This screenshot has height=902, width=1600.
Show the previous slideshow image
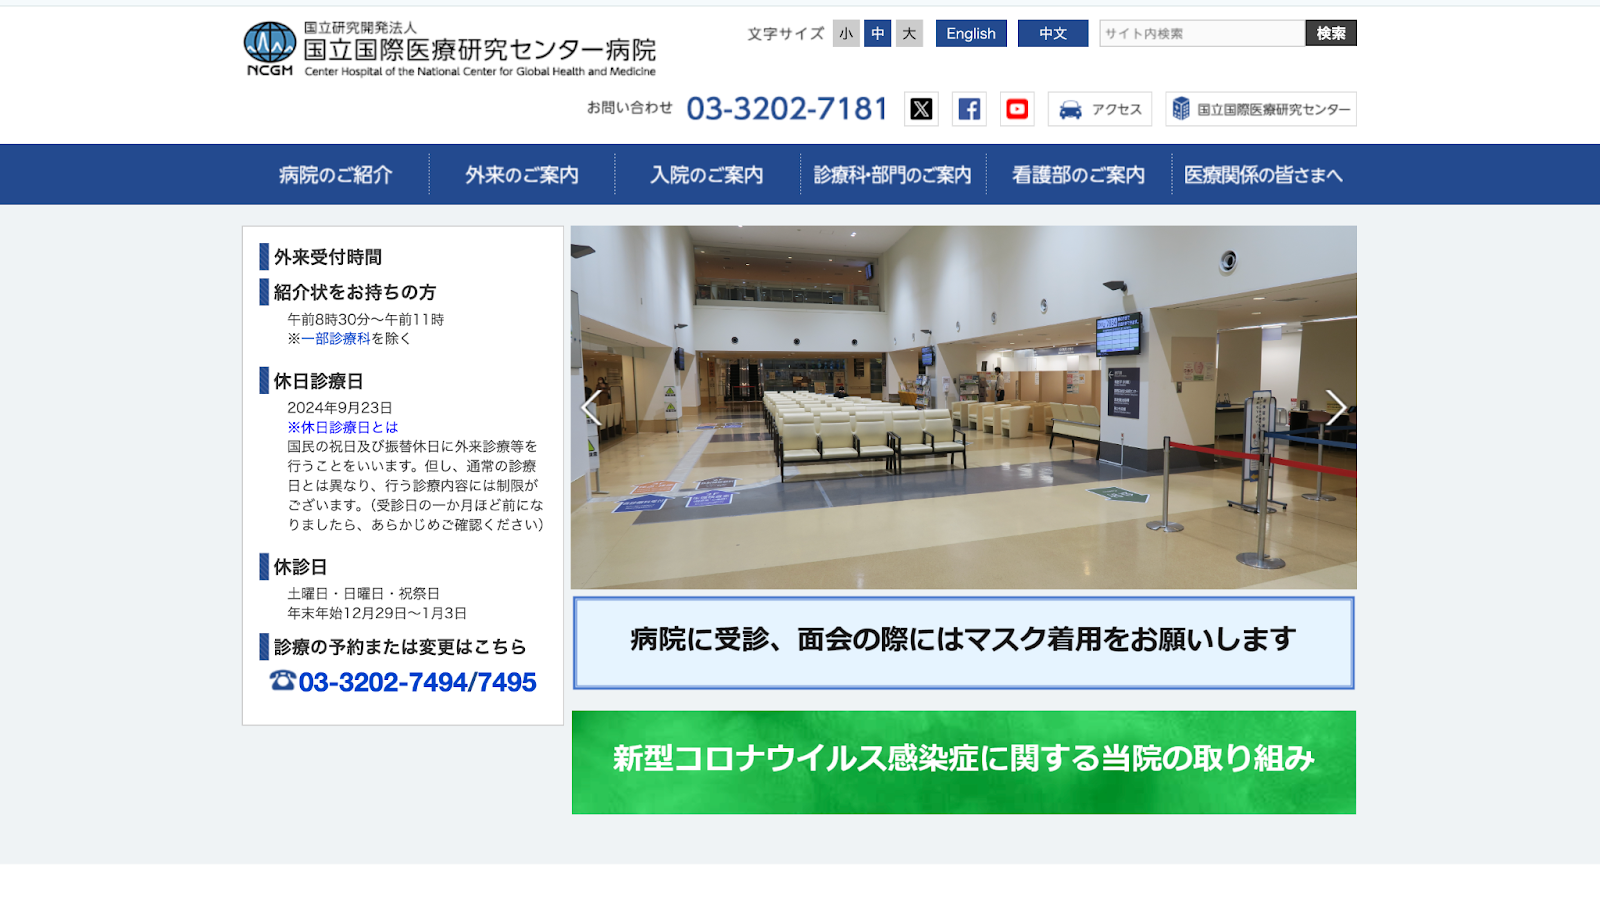coord(591,407)
